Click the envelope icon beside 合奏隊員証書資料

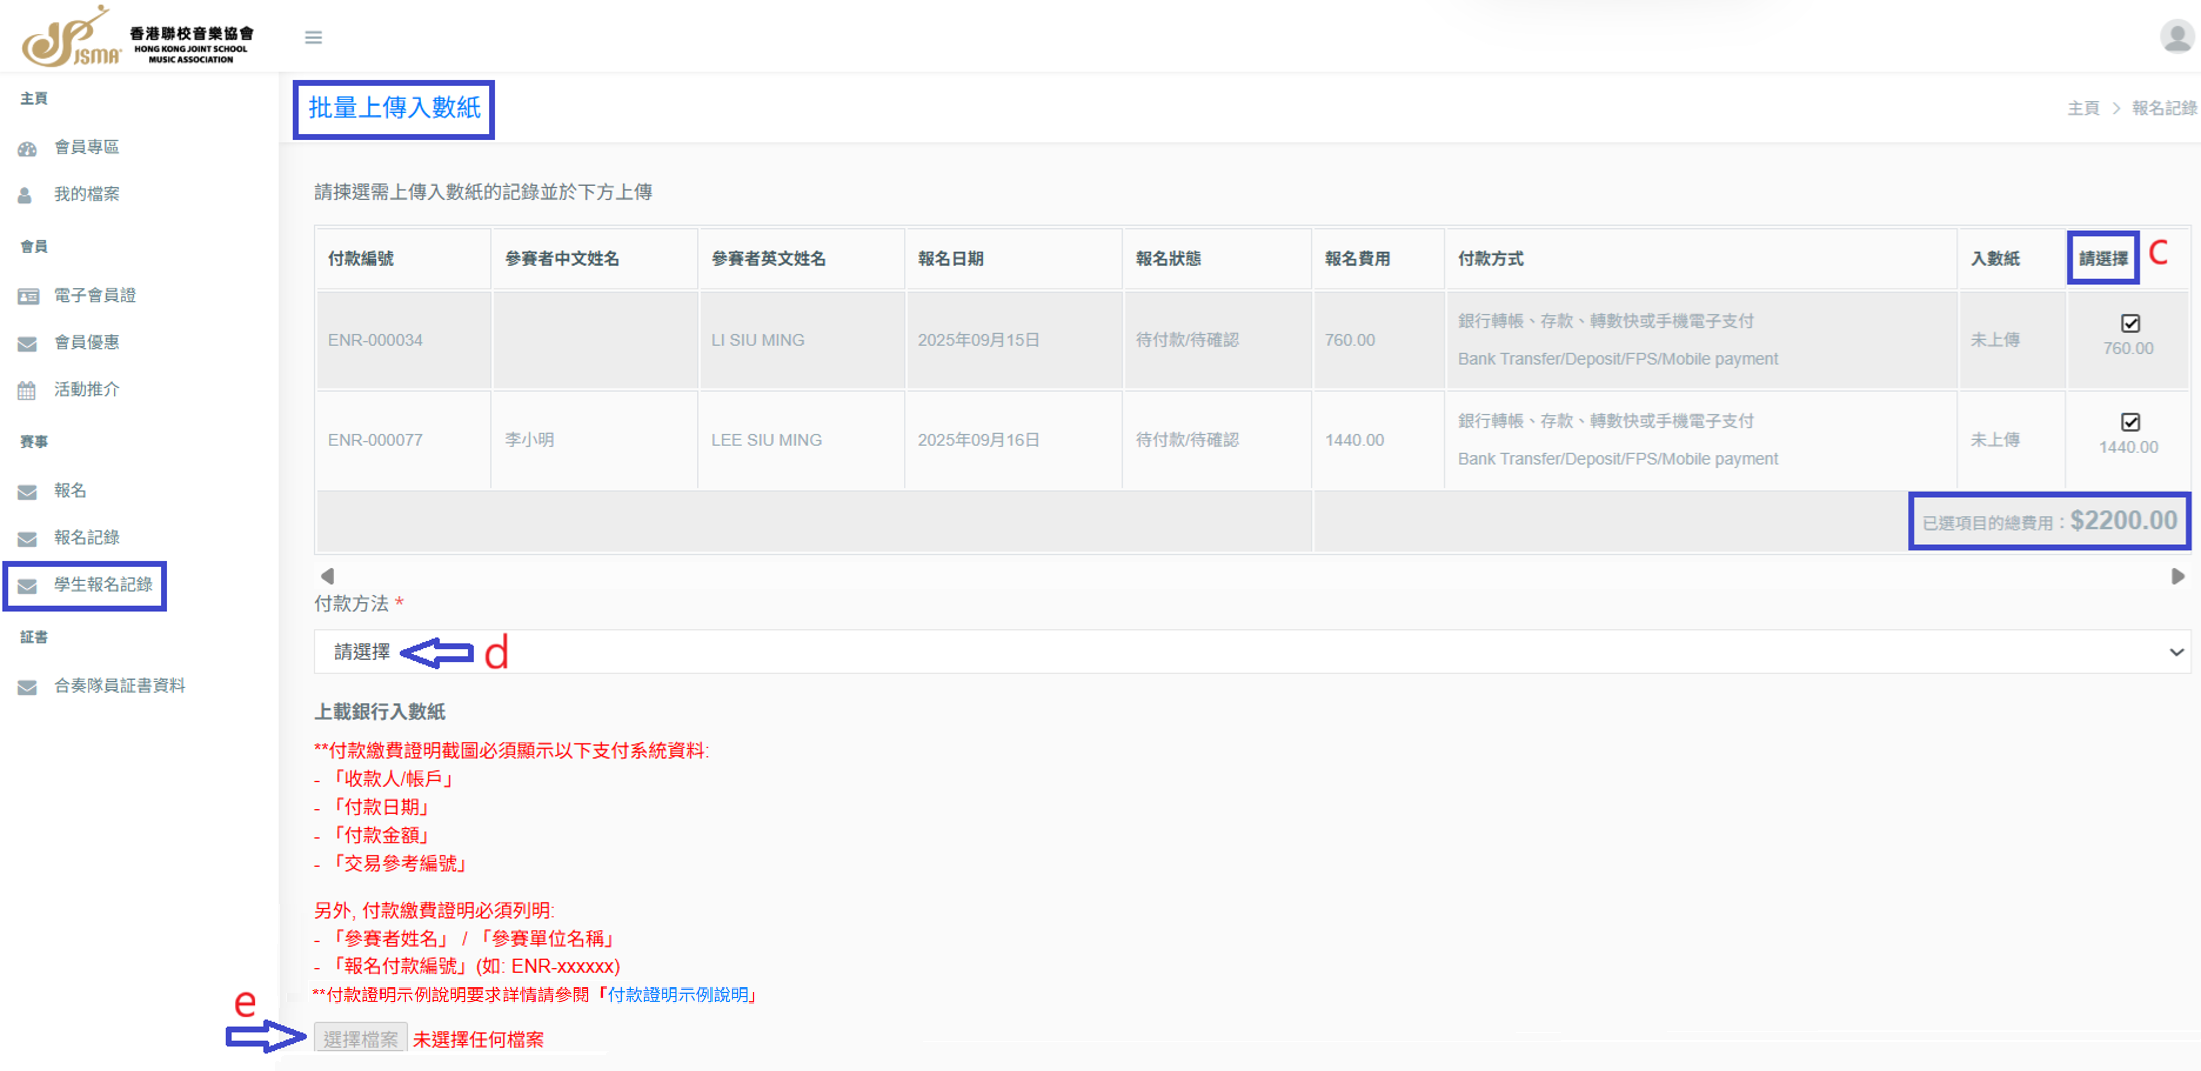pyautogui.click(x=27, y=686)
